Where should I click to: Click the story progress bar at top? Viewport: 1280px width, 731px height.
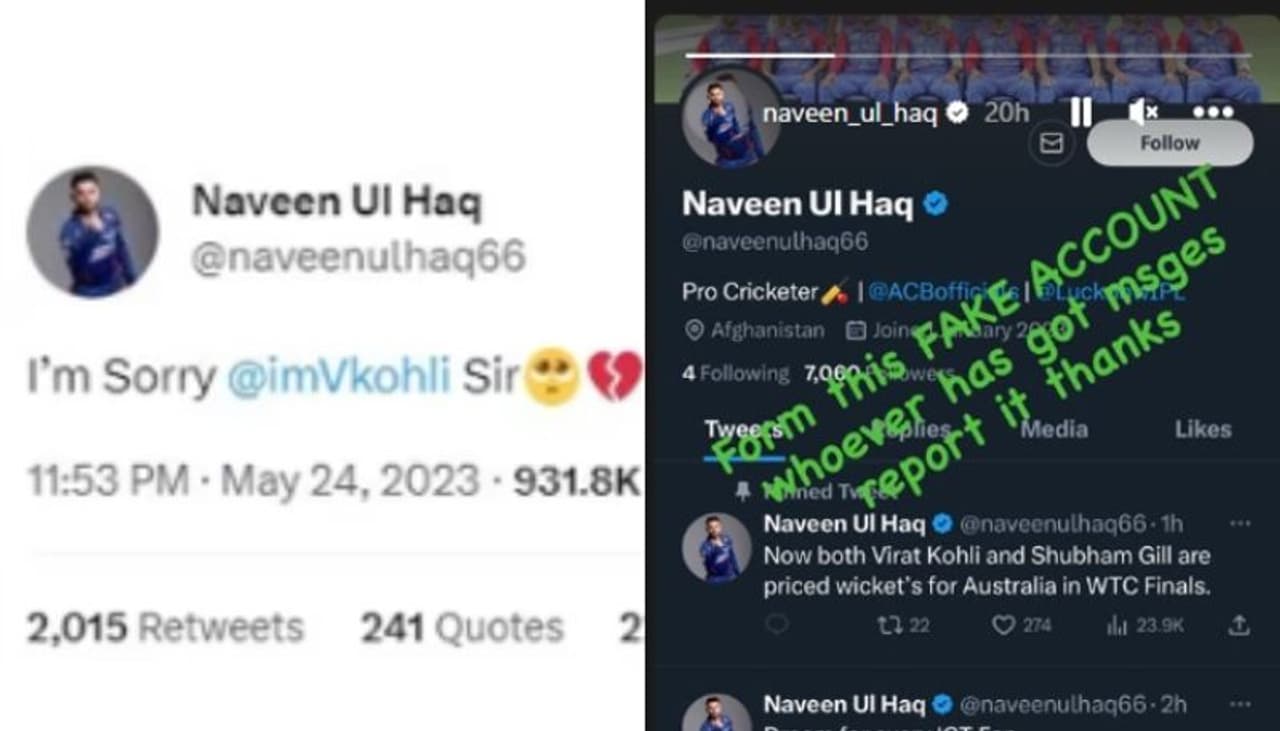968,55
